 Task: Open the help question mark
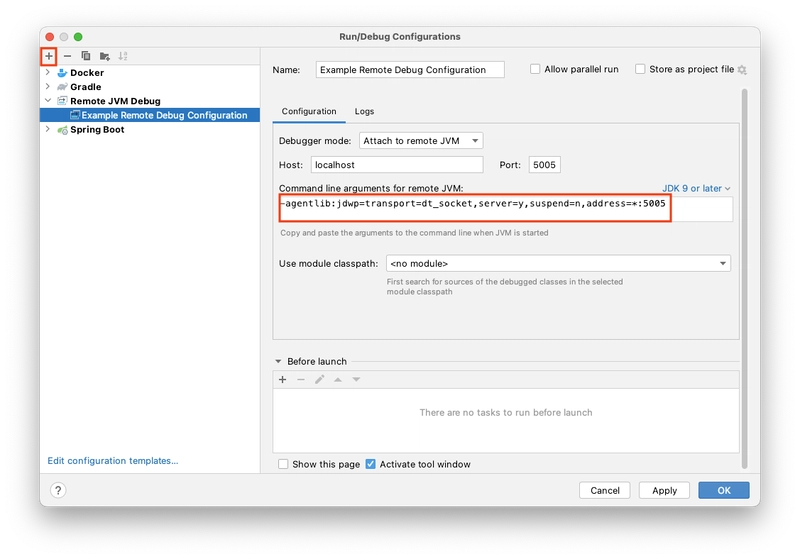(58, 490)
